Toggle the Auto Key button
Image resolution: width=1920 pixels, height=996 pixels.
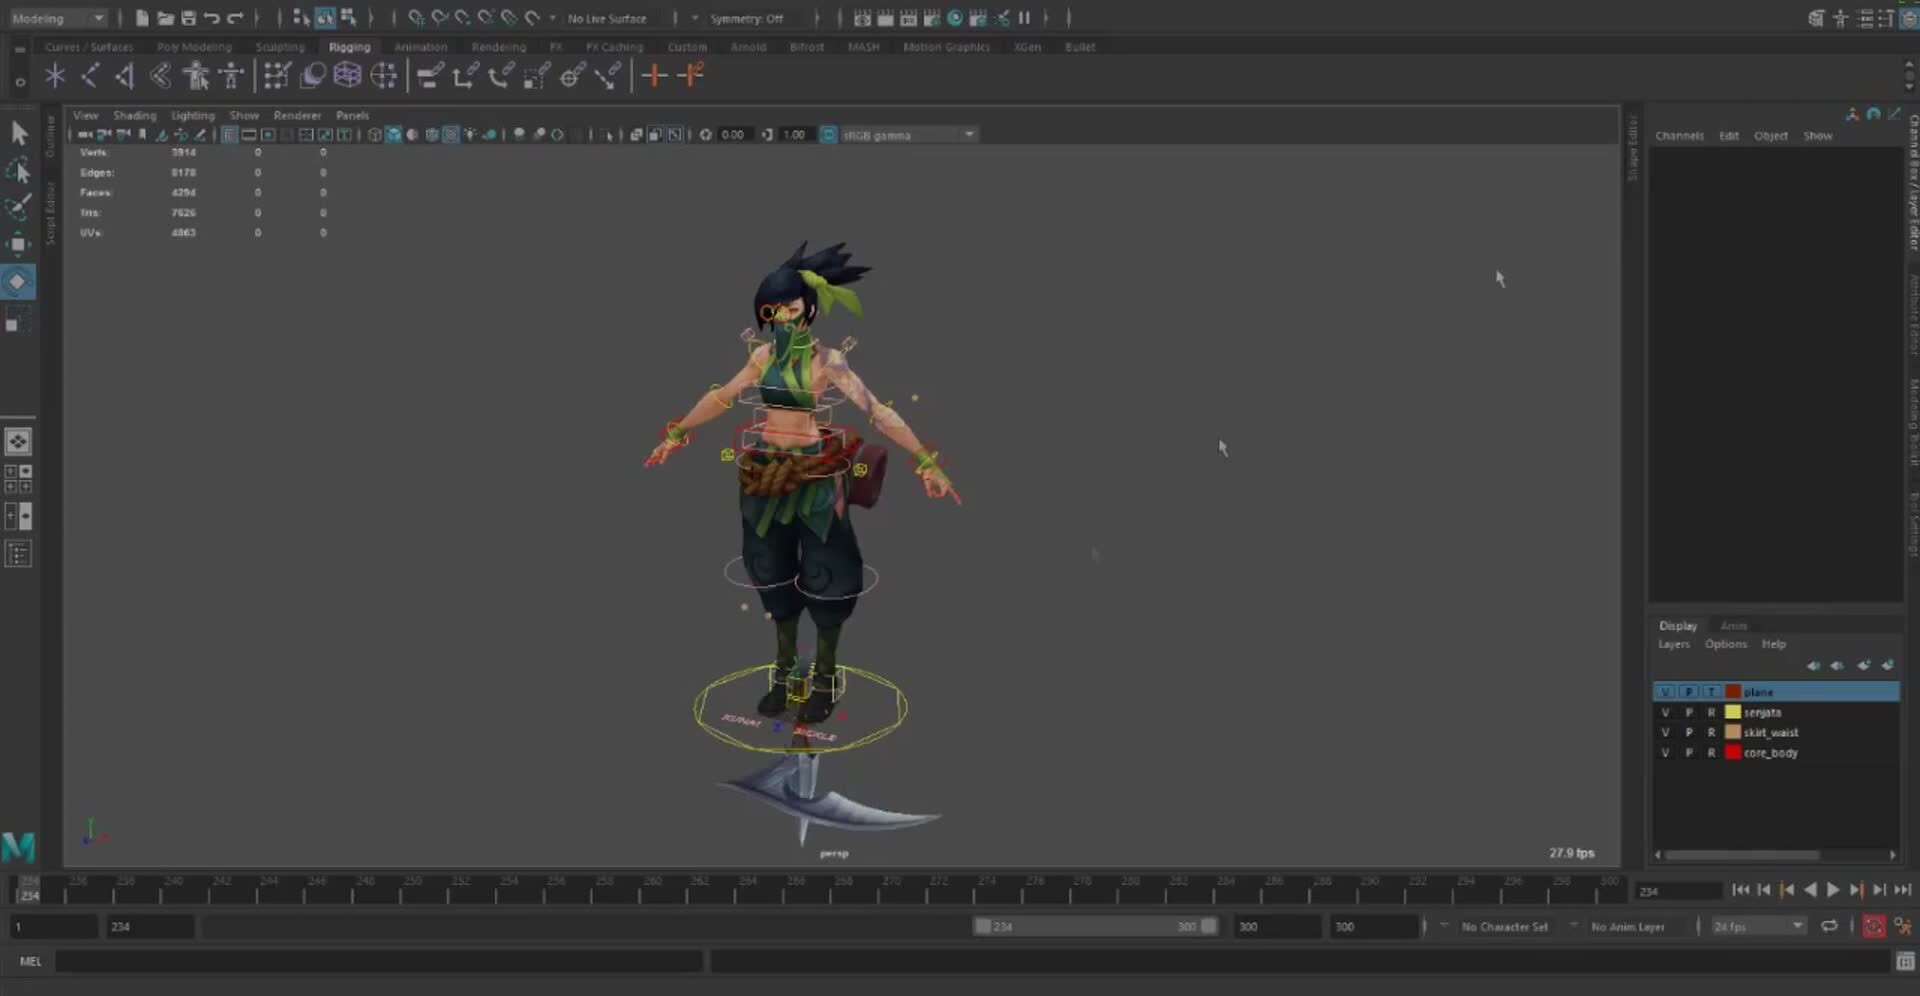(1874, 927)
